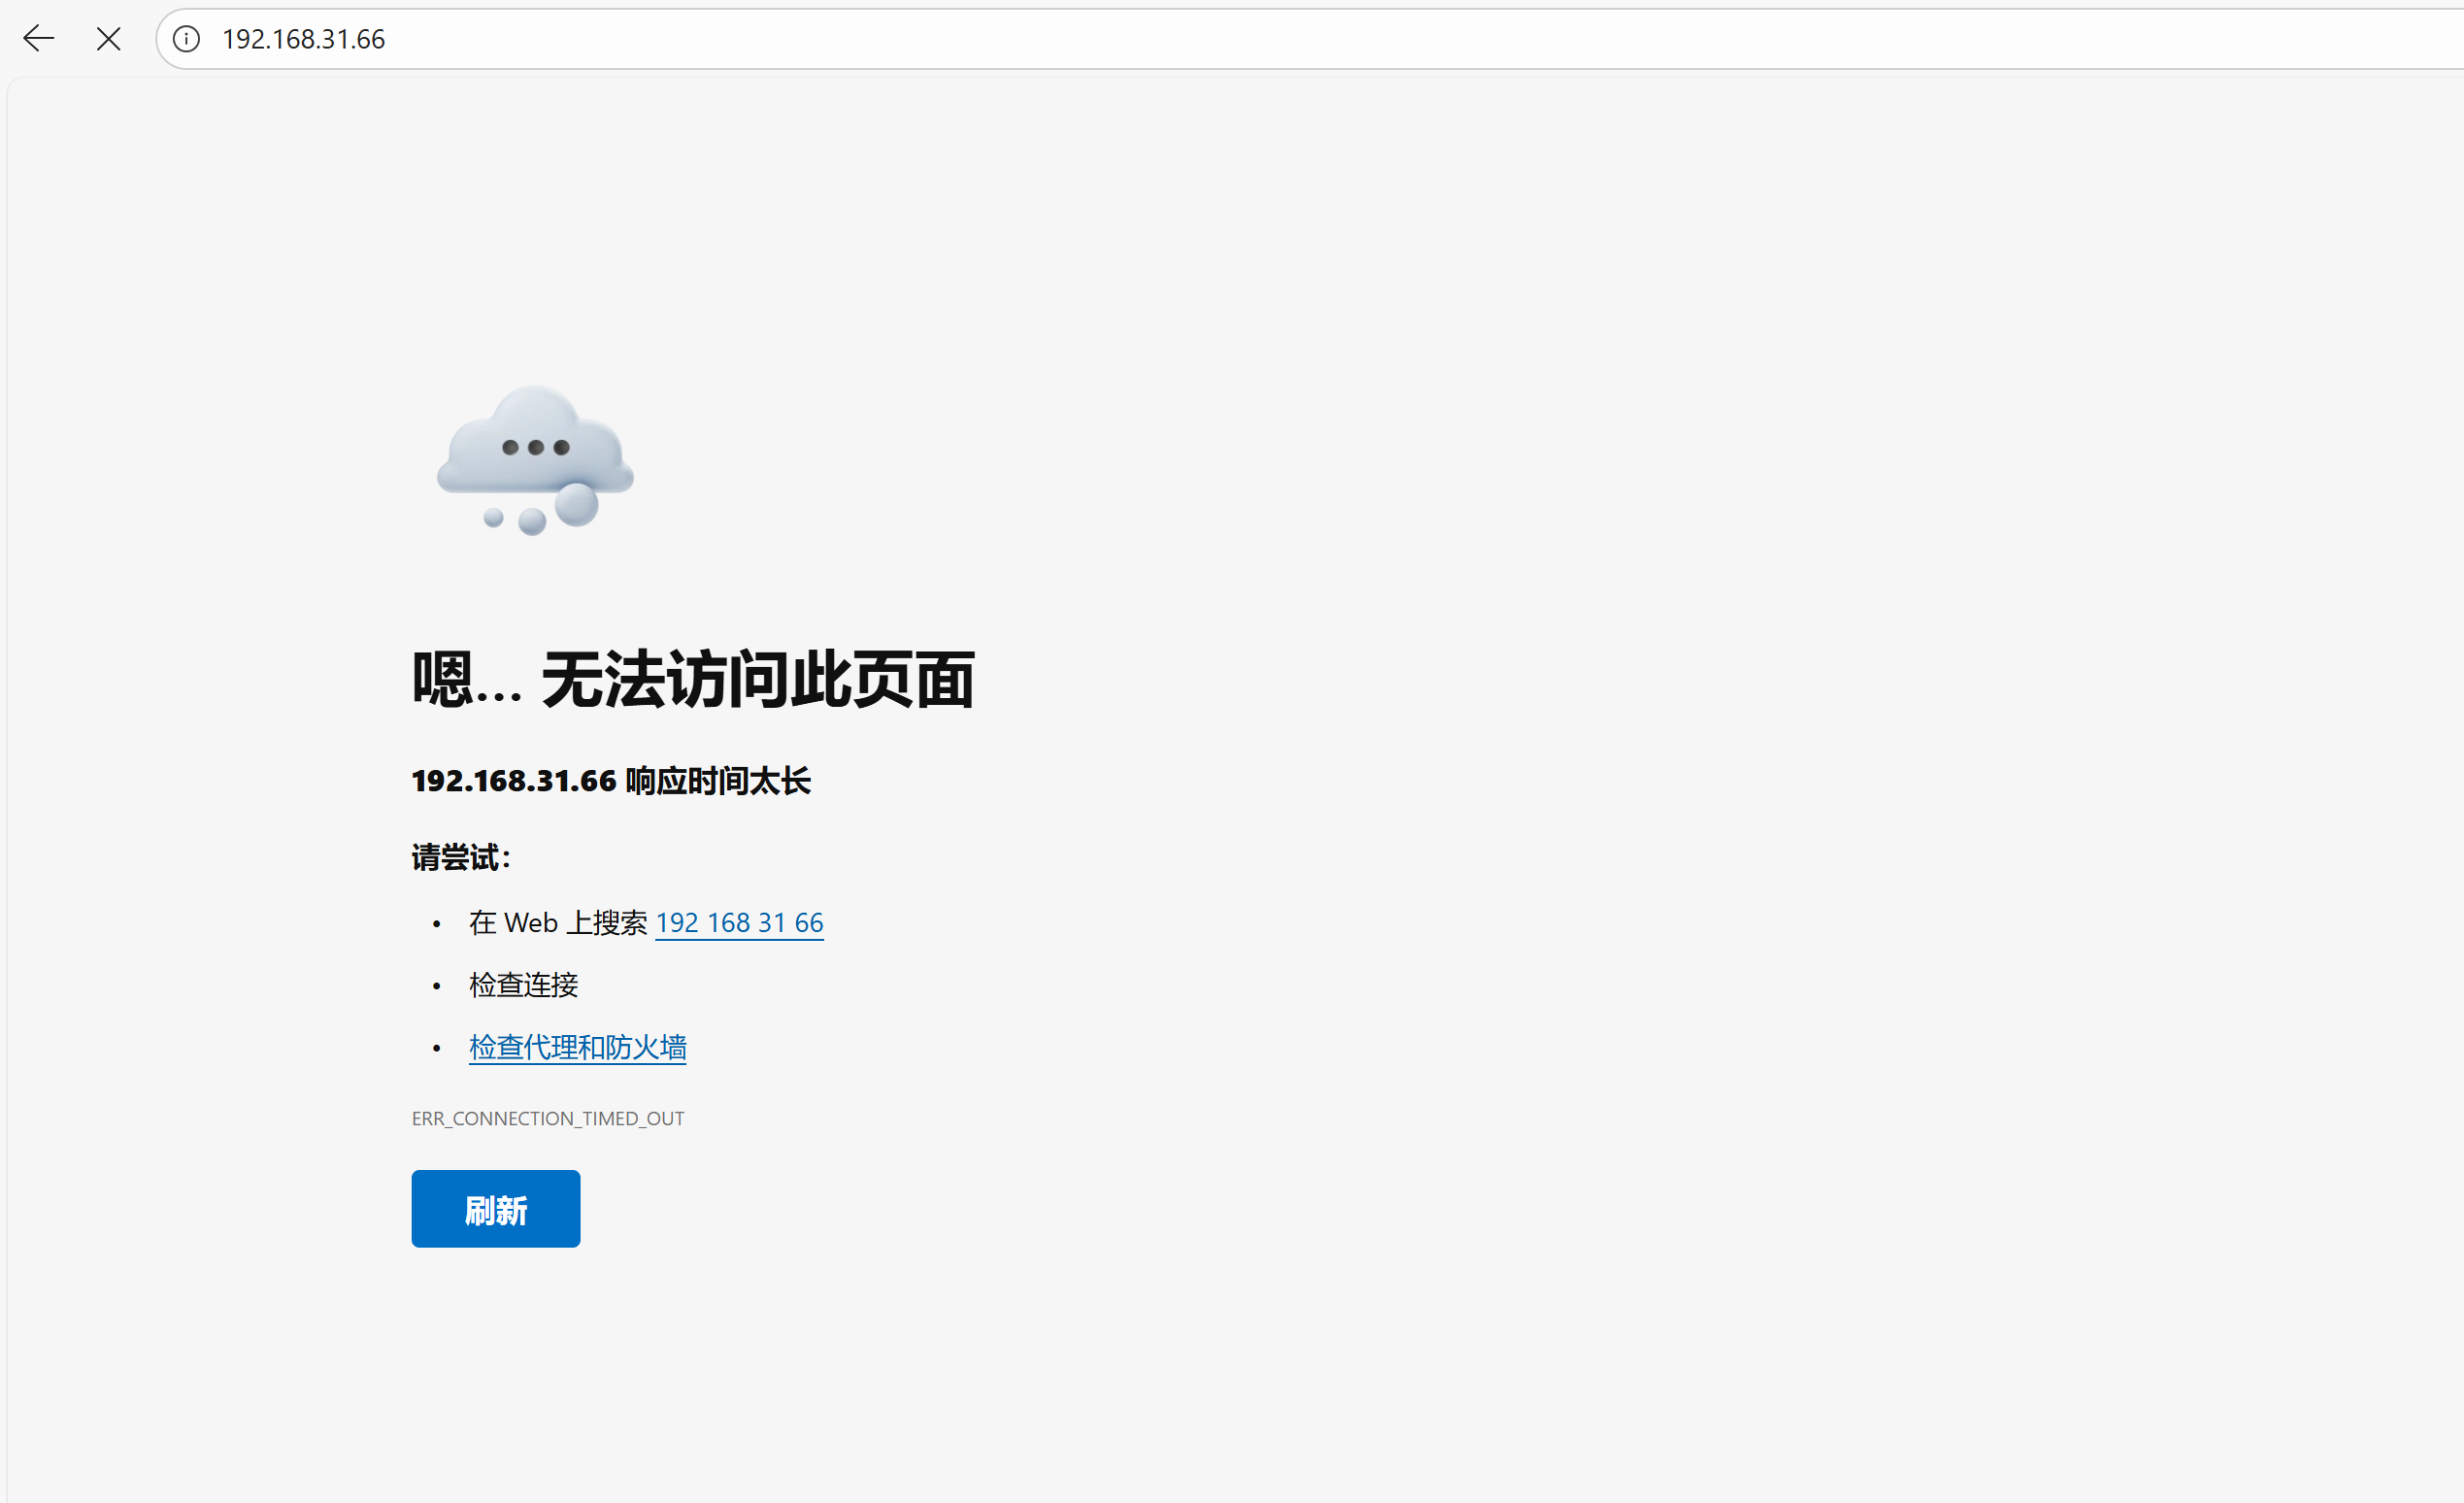Click the bullet before 检查连接
Image resolution: width=2464 pixels, height=1503 pixels.
click(x=437, y=986)
